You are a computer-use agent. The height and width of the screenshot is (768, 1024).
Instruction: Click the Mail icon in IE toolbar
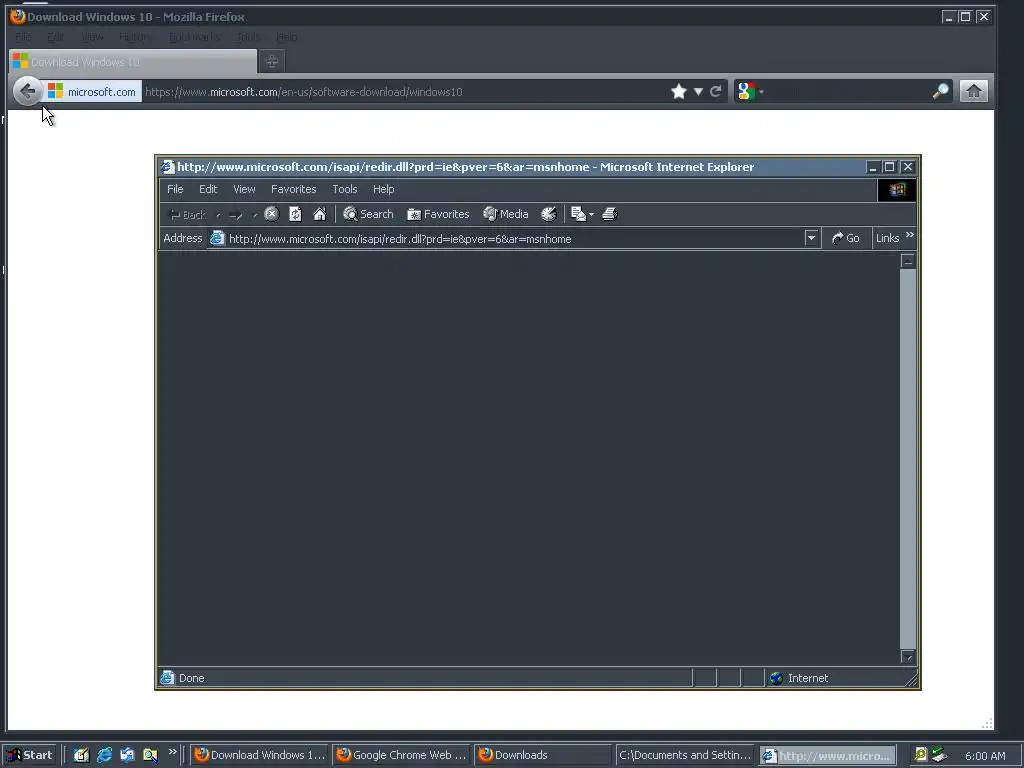[578, 214]
